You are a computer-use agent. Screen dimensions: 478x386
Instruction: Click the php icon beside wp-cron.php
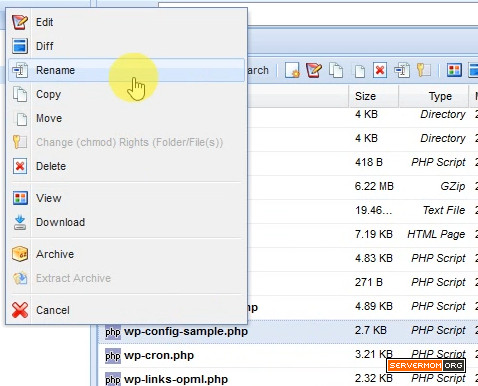[x=113, y=356]
